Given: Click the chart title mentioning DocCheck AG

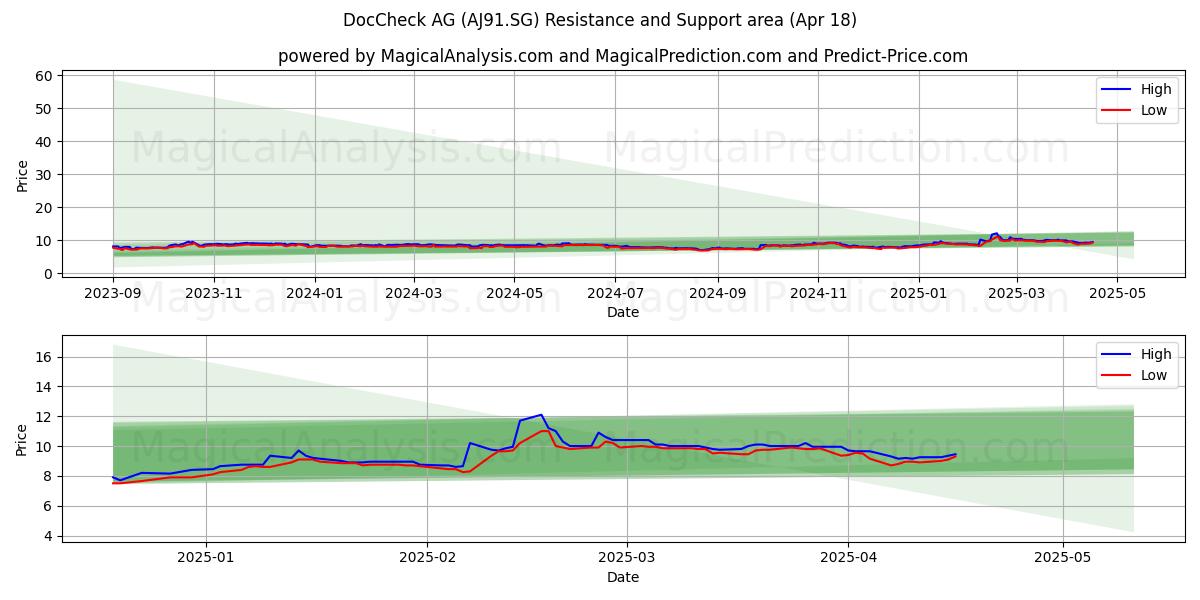Looking at the screenshot, I should point(600,20).
